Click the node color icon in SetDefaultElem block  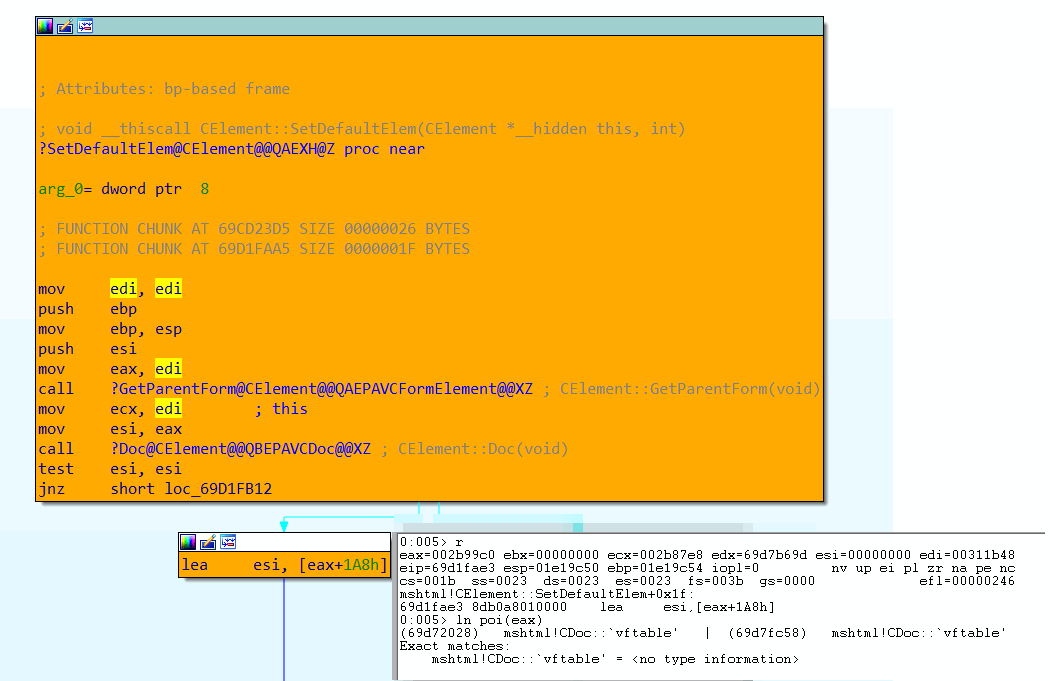point(45,26)
